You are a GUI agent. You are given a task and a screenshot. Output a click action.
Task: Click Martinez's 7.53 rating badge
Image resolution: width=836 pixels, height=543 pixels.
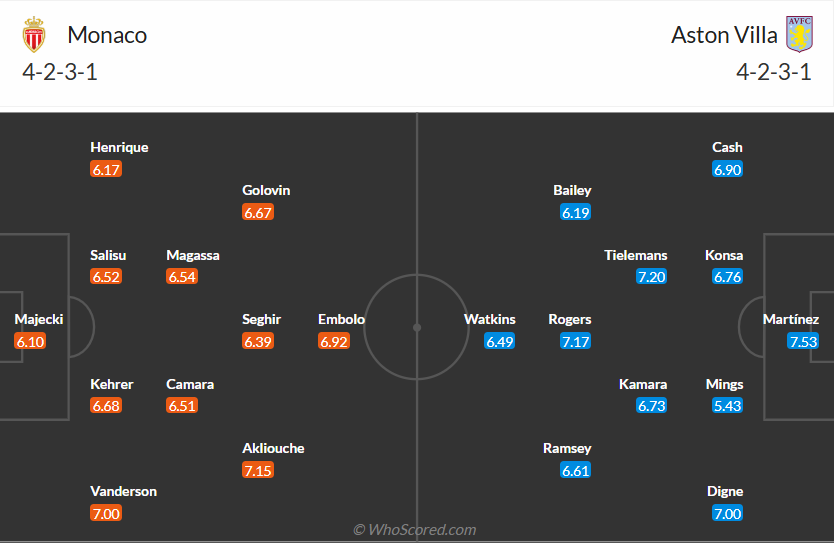tap(803, 342)
